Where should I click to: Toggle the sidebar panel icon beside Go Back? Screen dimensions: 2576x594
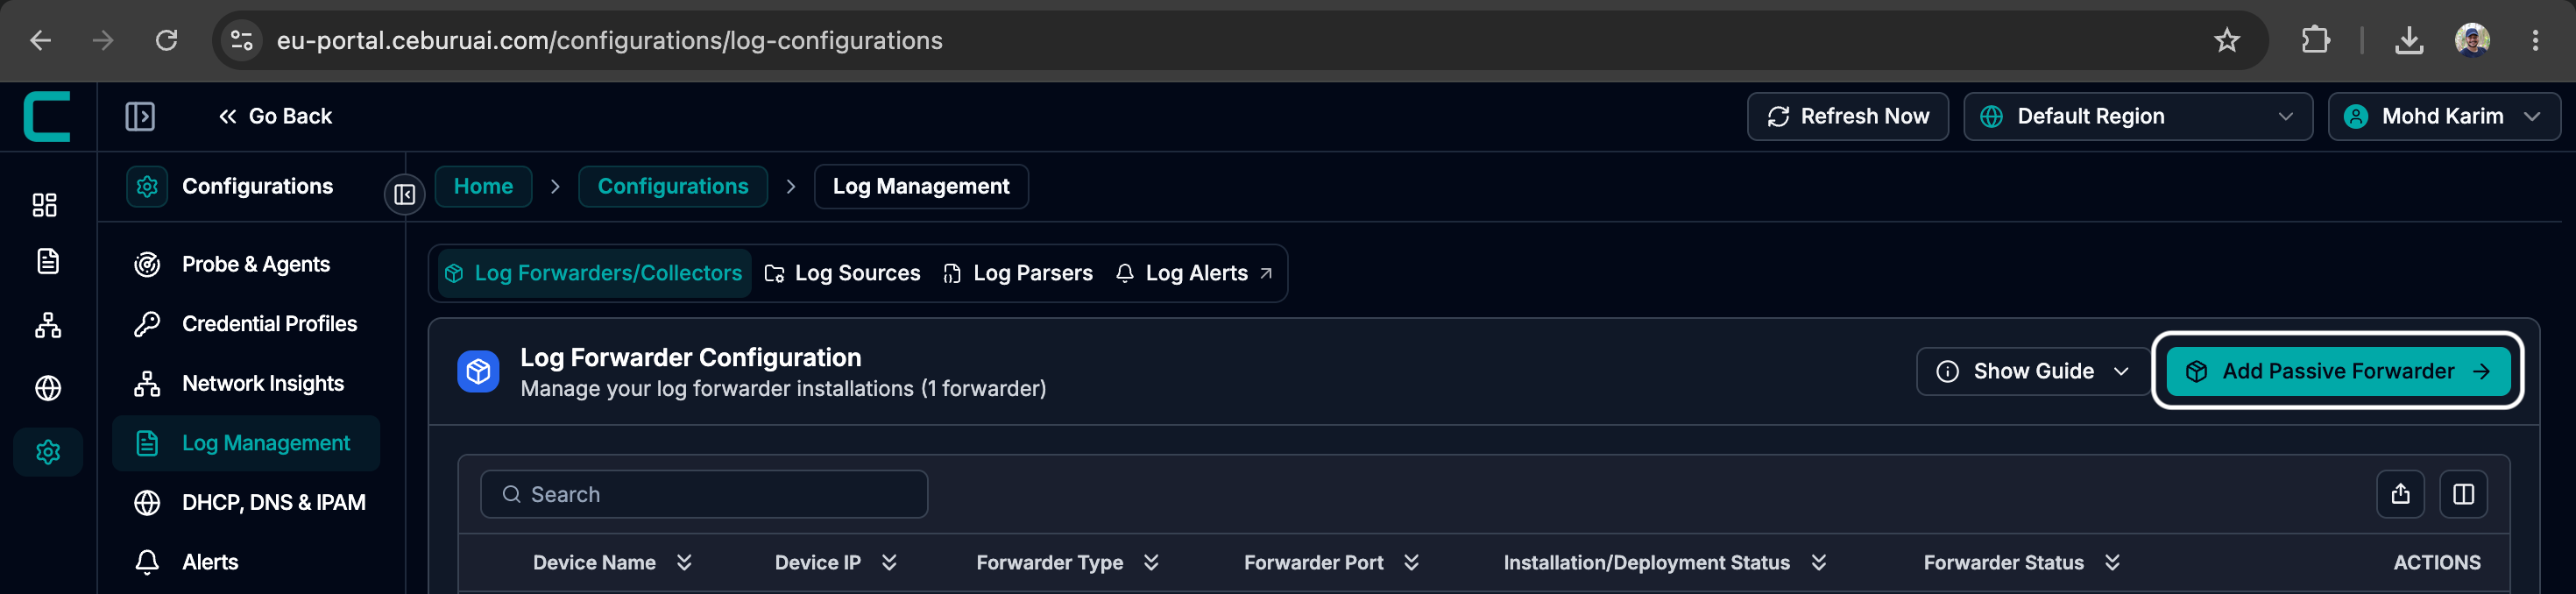[x=140, y=116]
